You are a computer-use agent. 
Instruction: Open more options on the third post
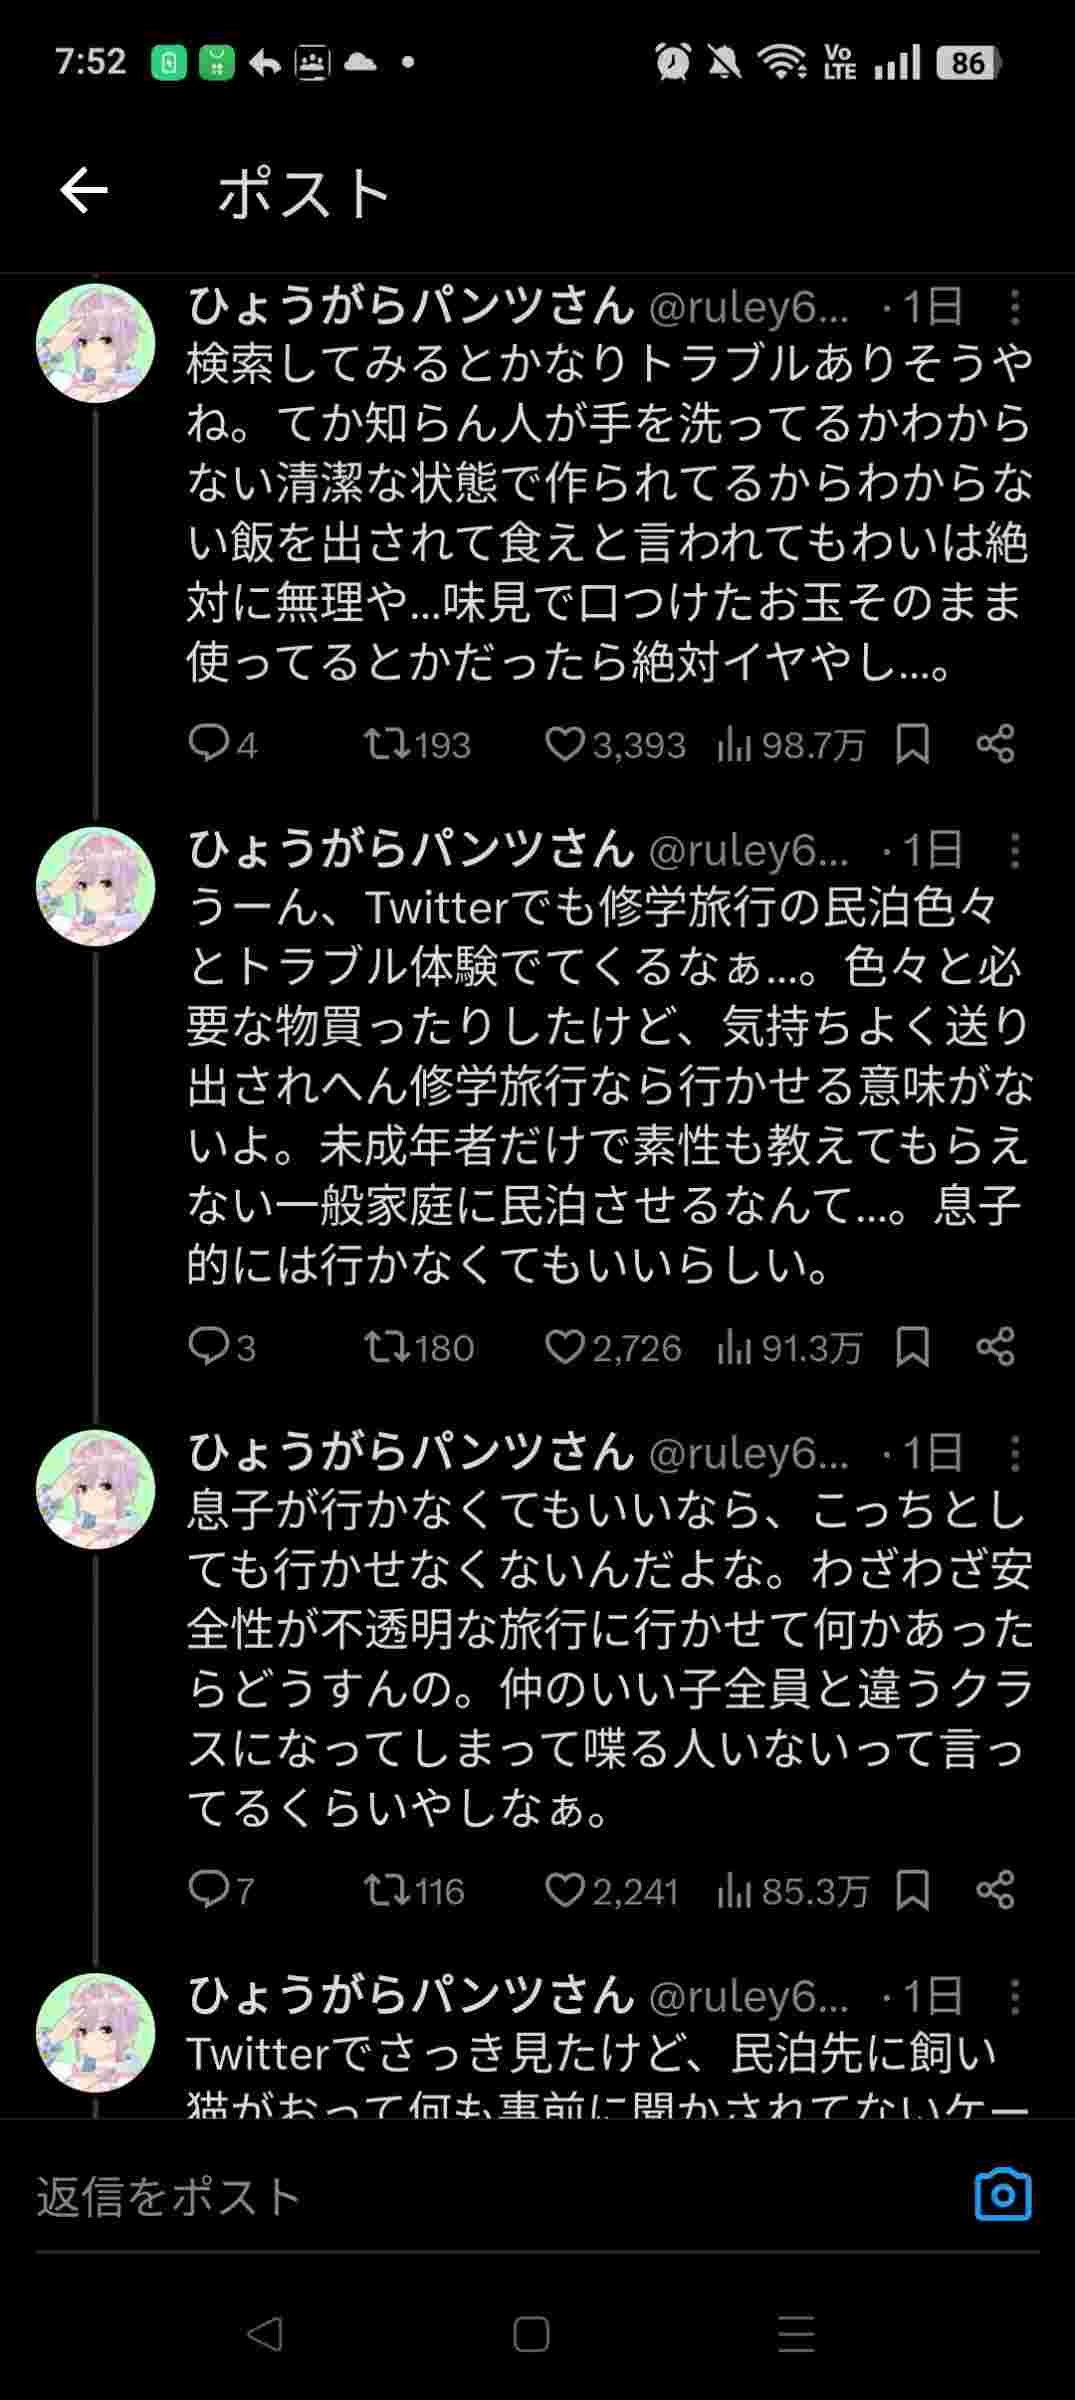(1014, 1453)
